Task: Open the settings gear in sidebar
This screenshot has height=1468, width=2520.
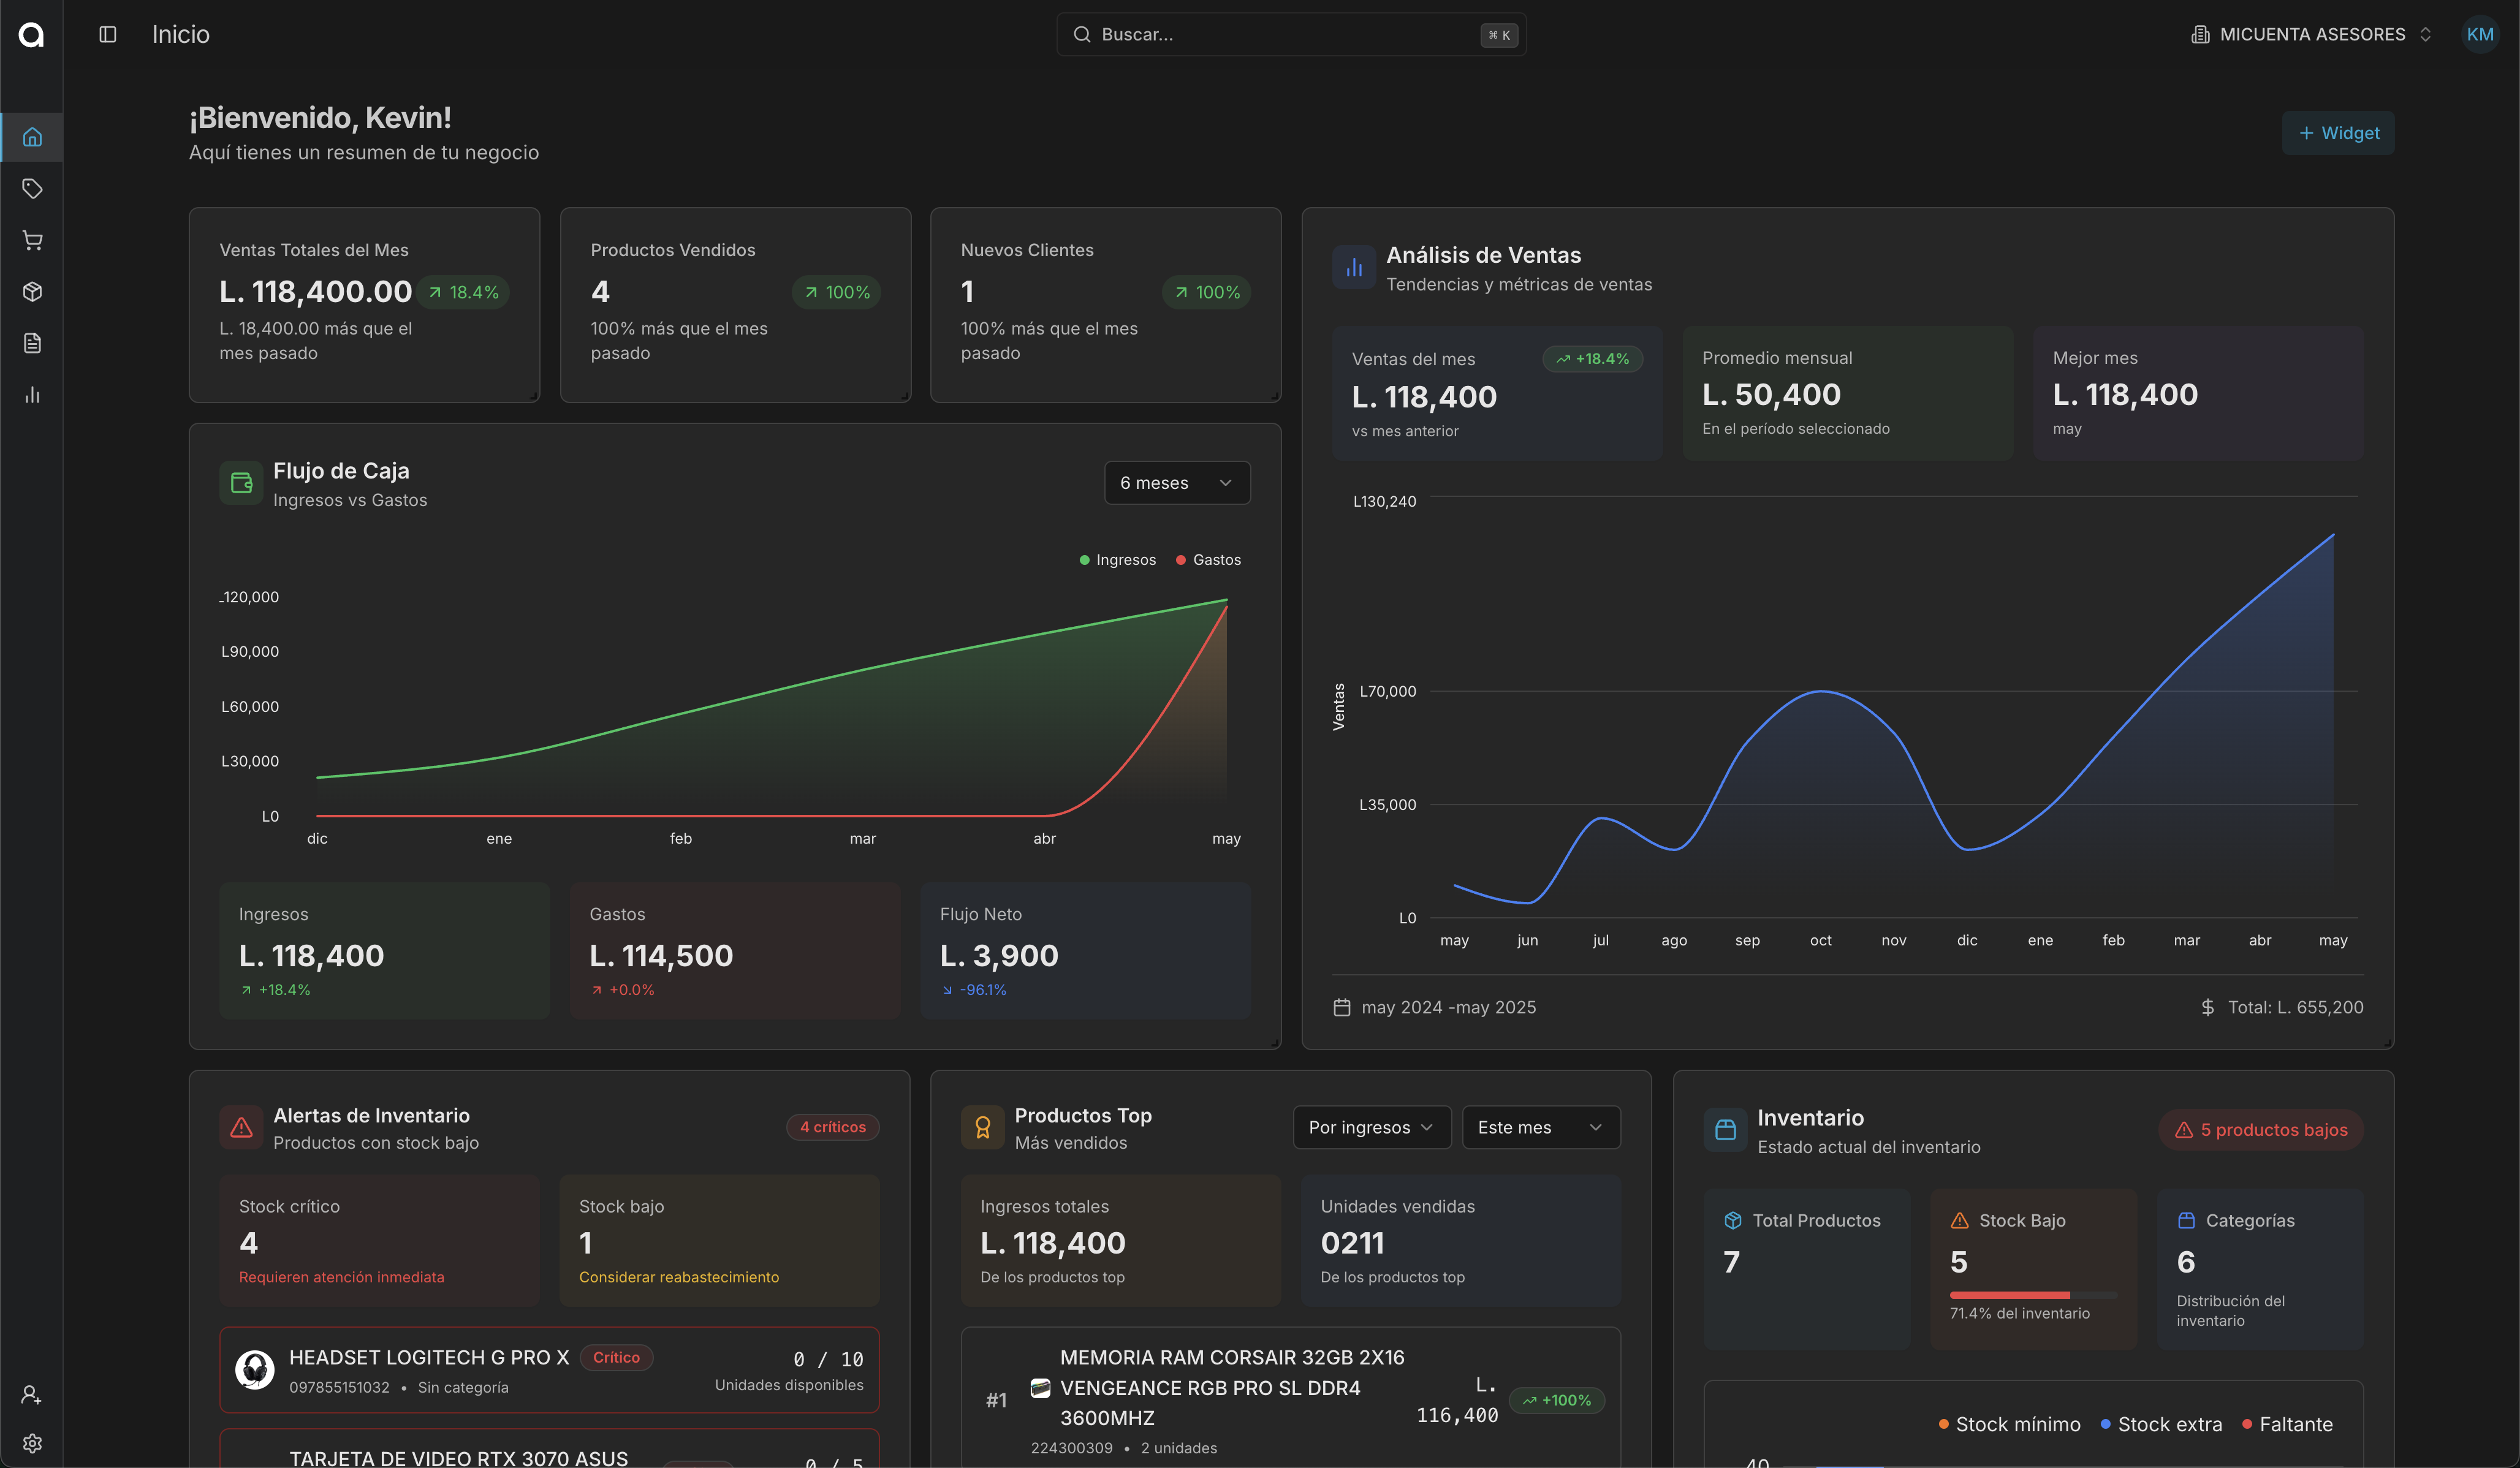Action: pos(32,1443)
